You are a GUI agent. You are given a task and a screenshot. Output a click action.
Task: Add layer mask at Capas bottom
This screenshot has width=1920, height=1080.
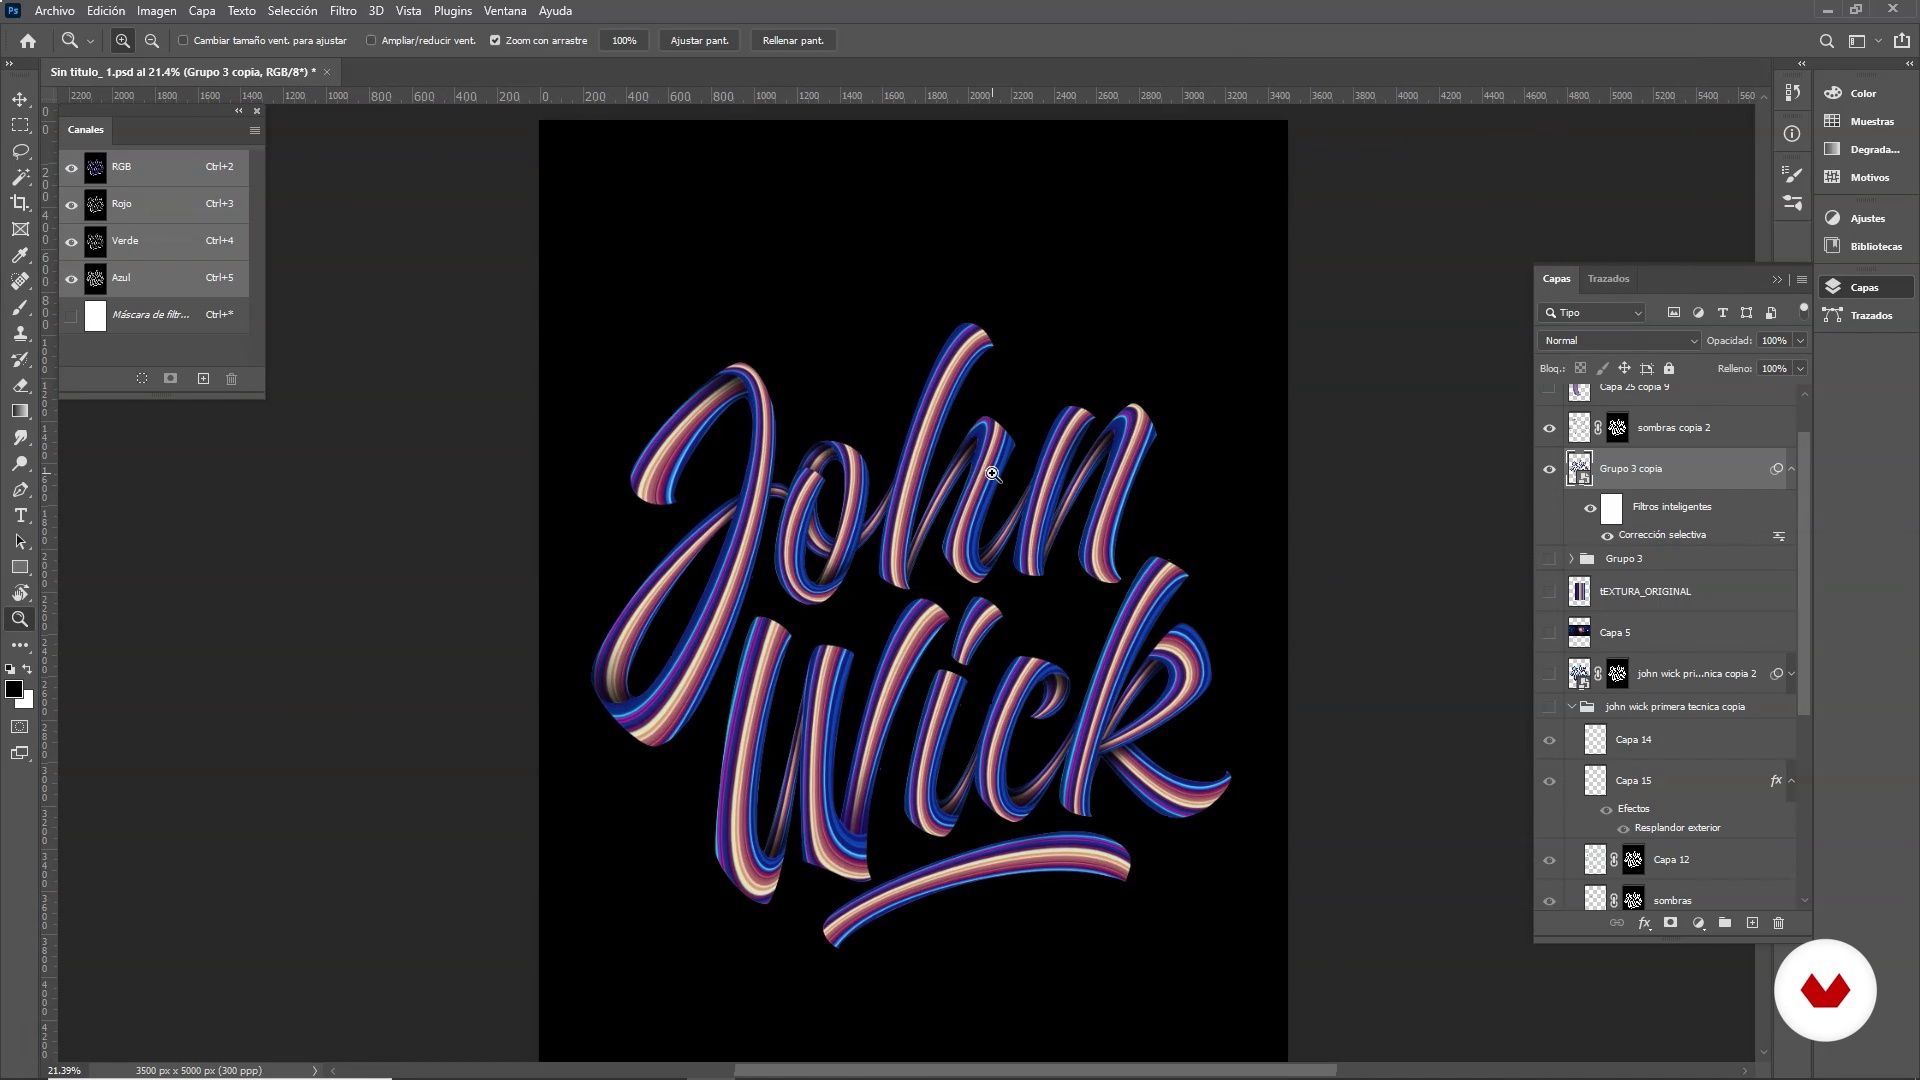pyautogui.click(x=1670, y=923)
